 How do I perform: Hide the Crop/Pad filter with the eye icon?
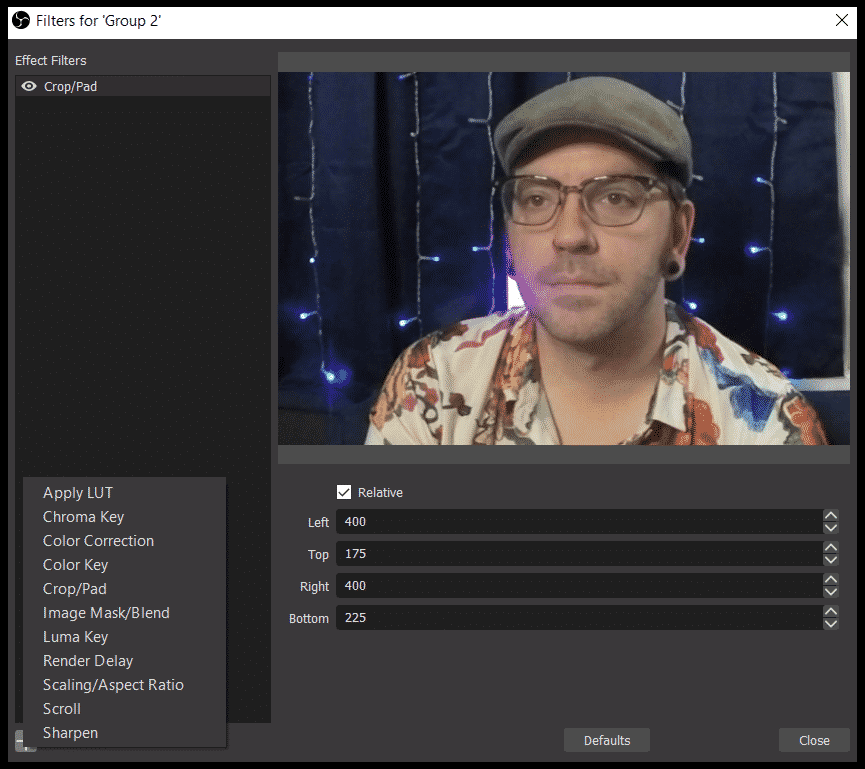pyautogui.click(x=29, y=86)
